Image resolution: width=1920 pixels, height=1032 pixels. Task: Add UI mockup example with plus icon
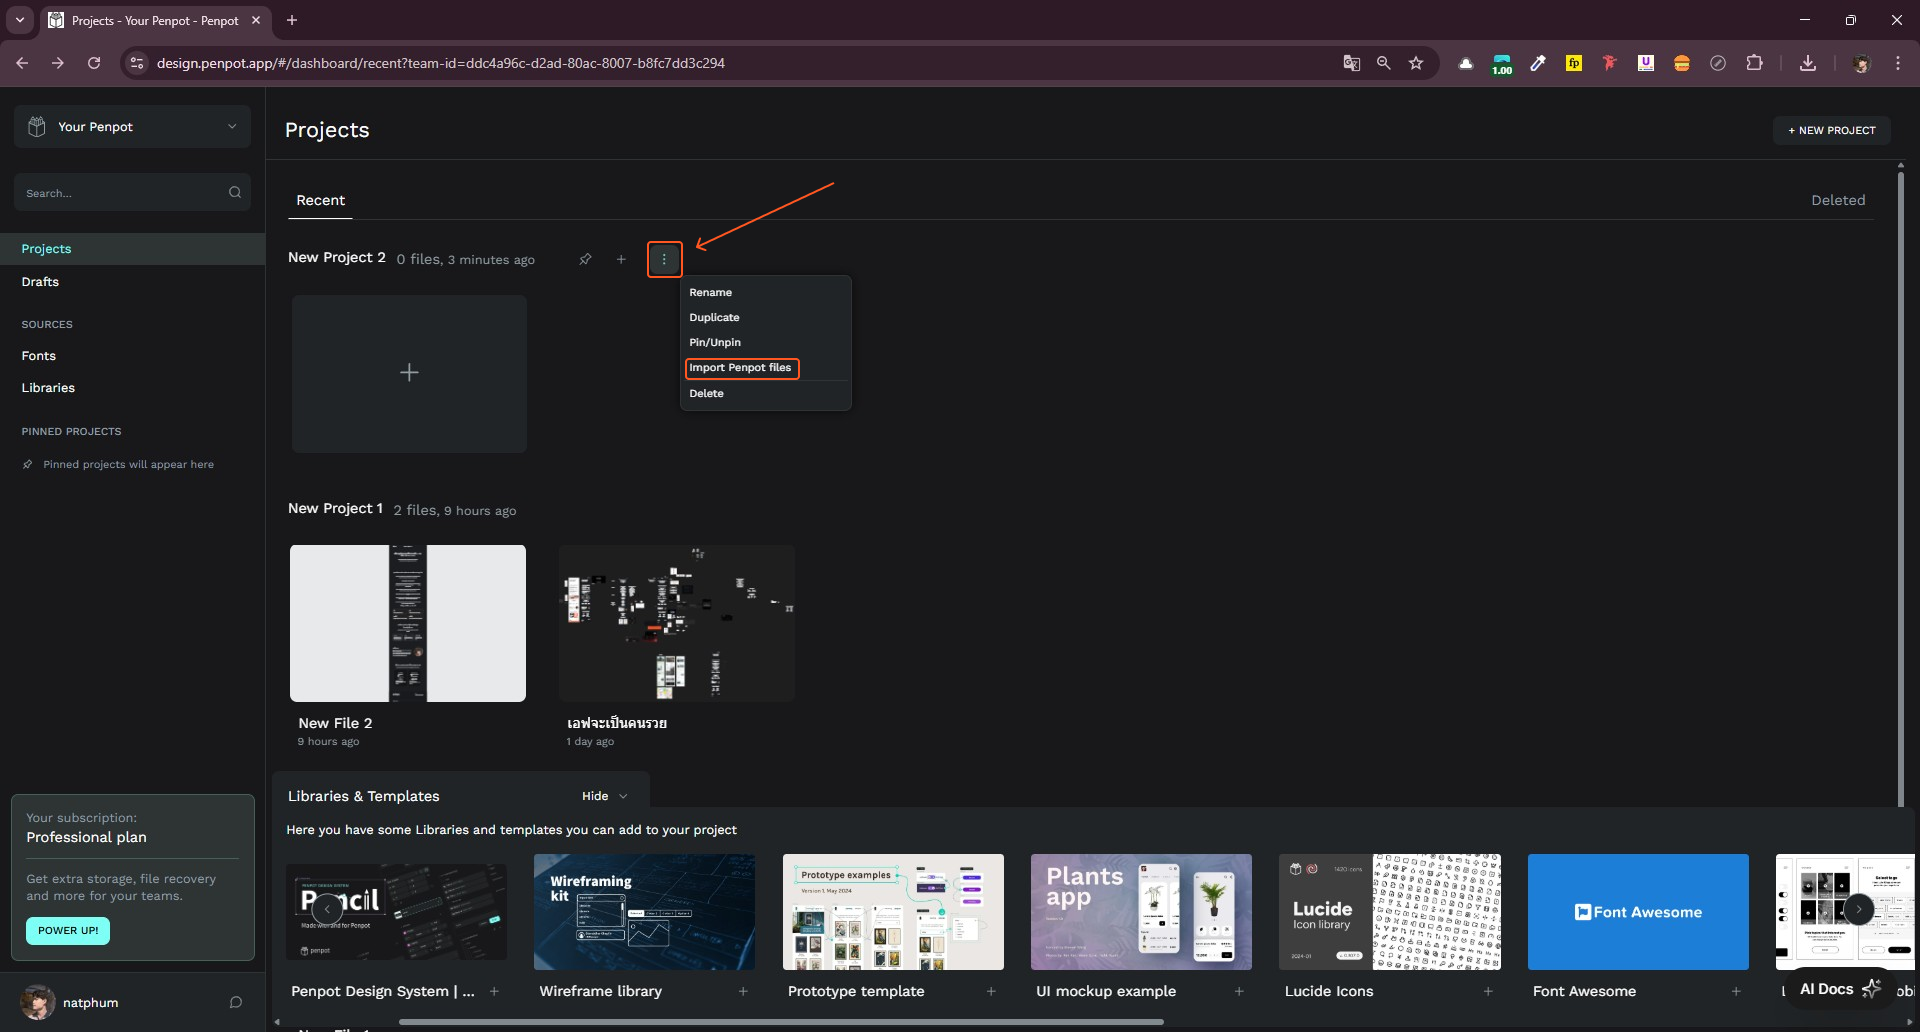pos(1239,991)
